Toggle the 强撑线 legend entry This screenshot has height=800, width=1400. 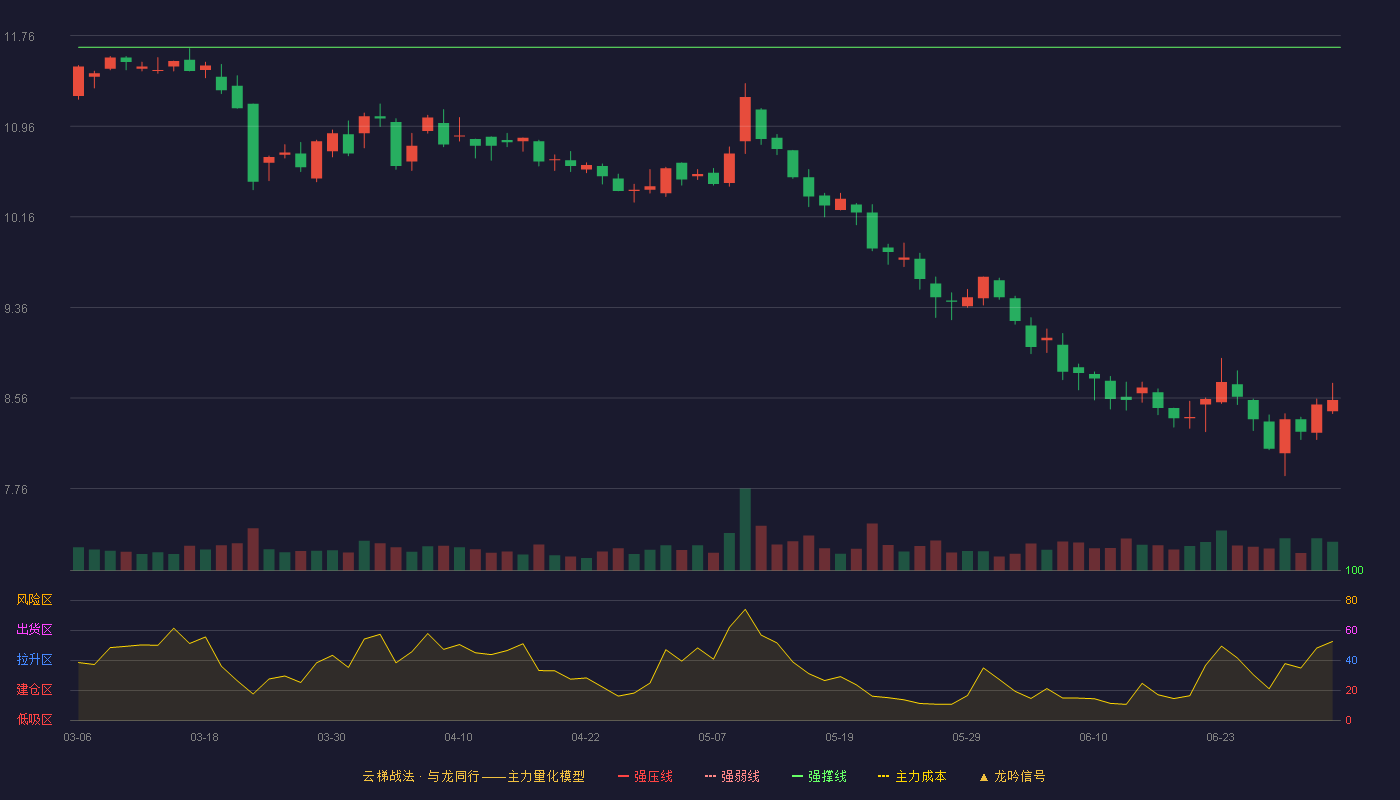click(x=819, y=776)
